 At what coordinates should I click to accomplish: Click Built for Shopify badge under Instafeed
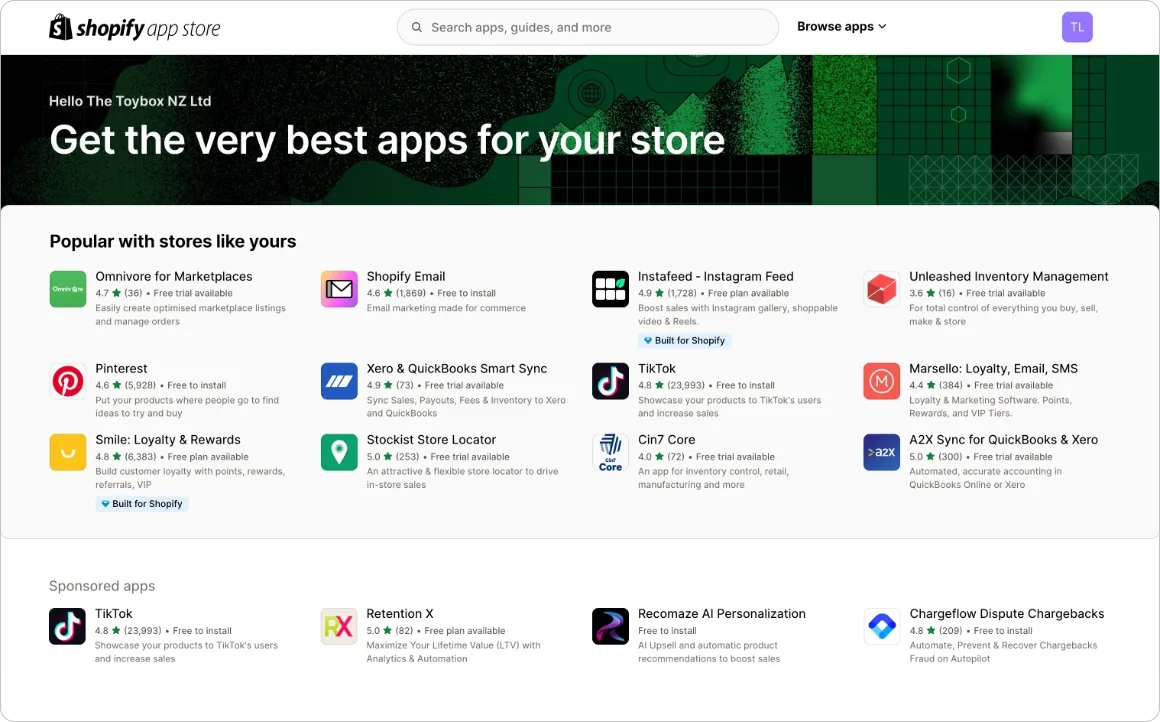684,340
